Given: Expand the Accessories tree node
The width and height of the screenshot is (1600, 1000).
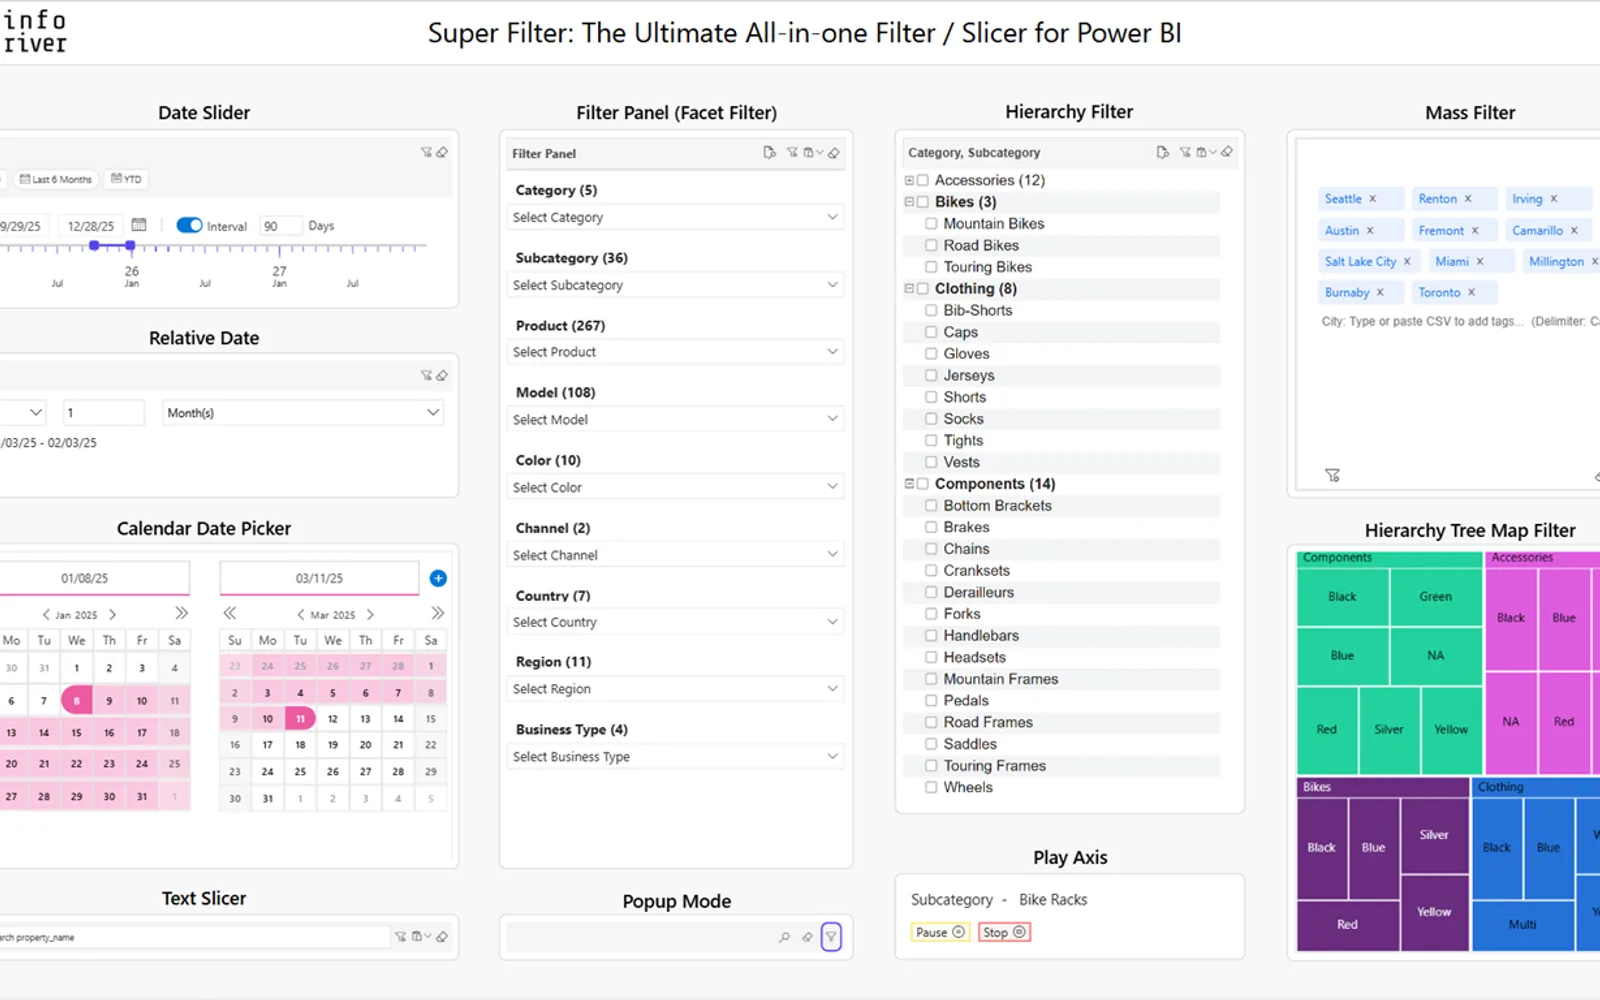Looking at the screenshot, I should 909,181.
